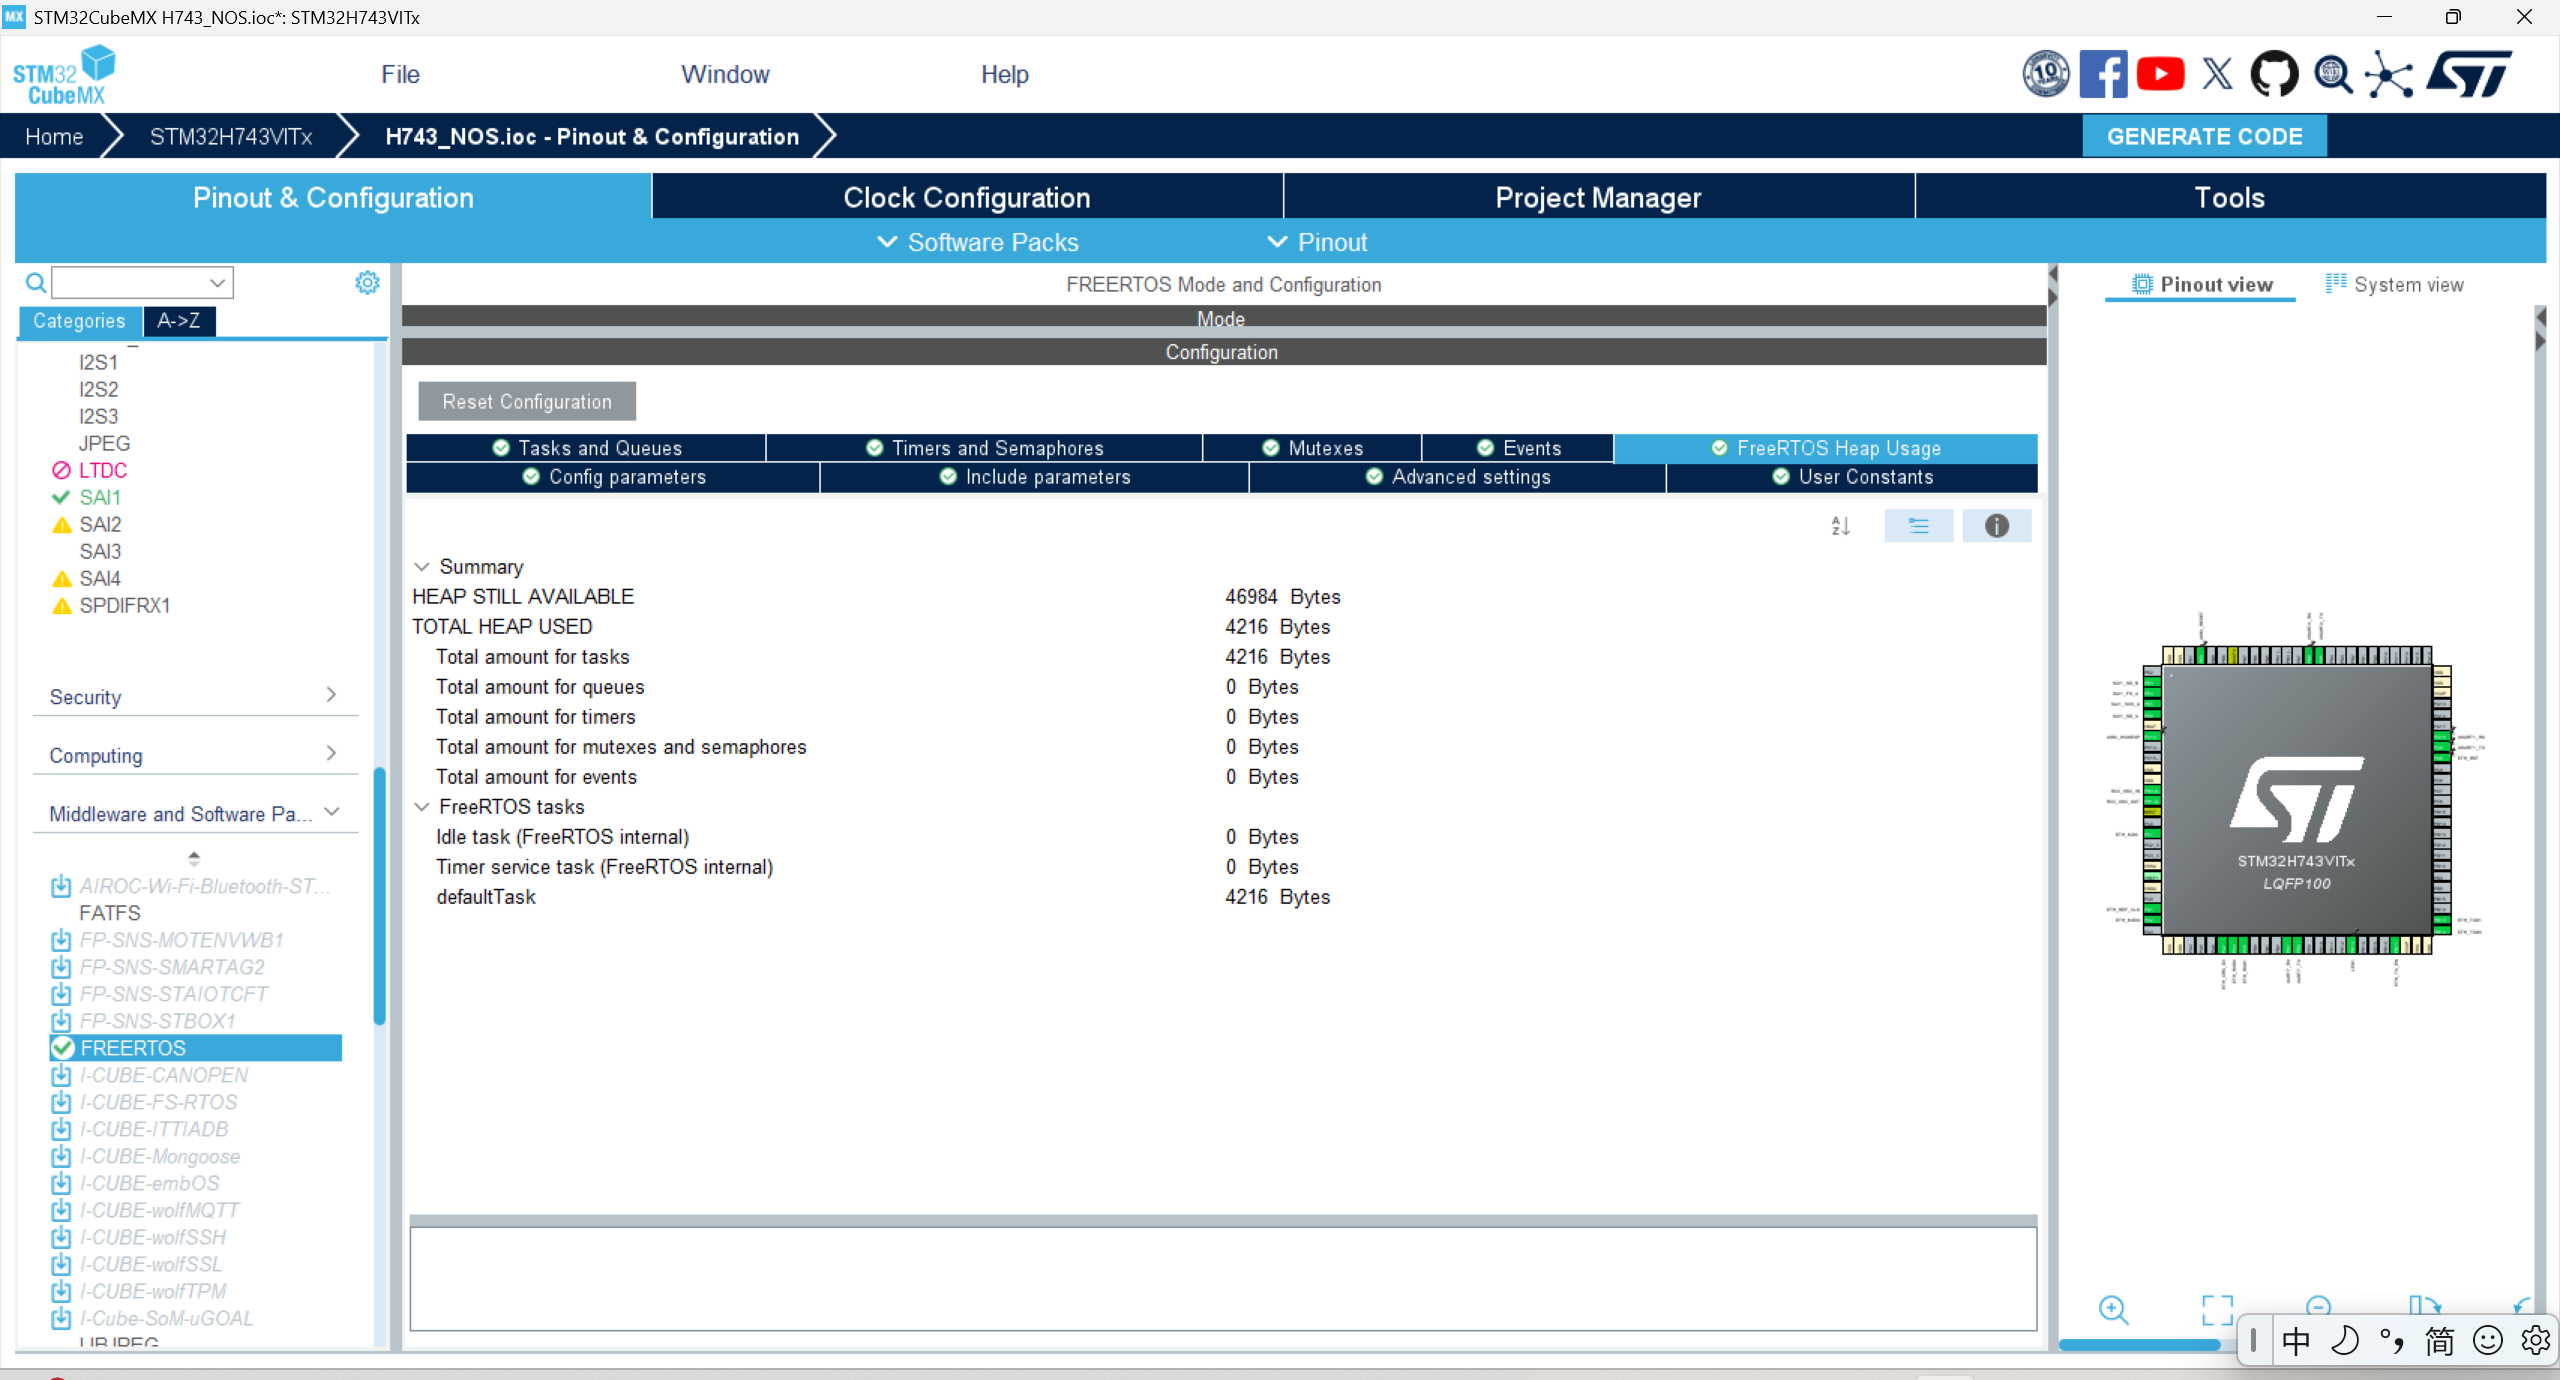The image size is (2560, 1380).
Task: Click the search magnifier icon in the peripheral list
Action: click(x=35, y=283)
